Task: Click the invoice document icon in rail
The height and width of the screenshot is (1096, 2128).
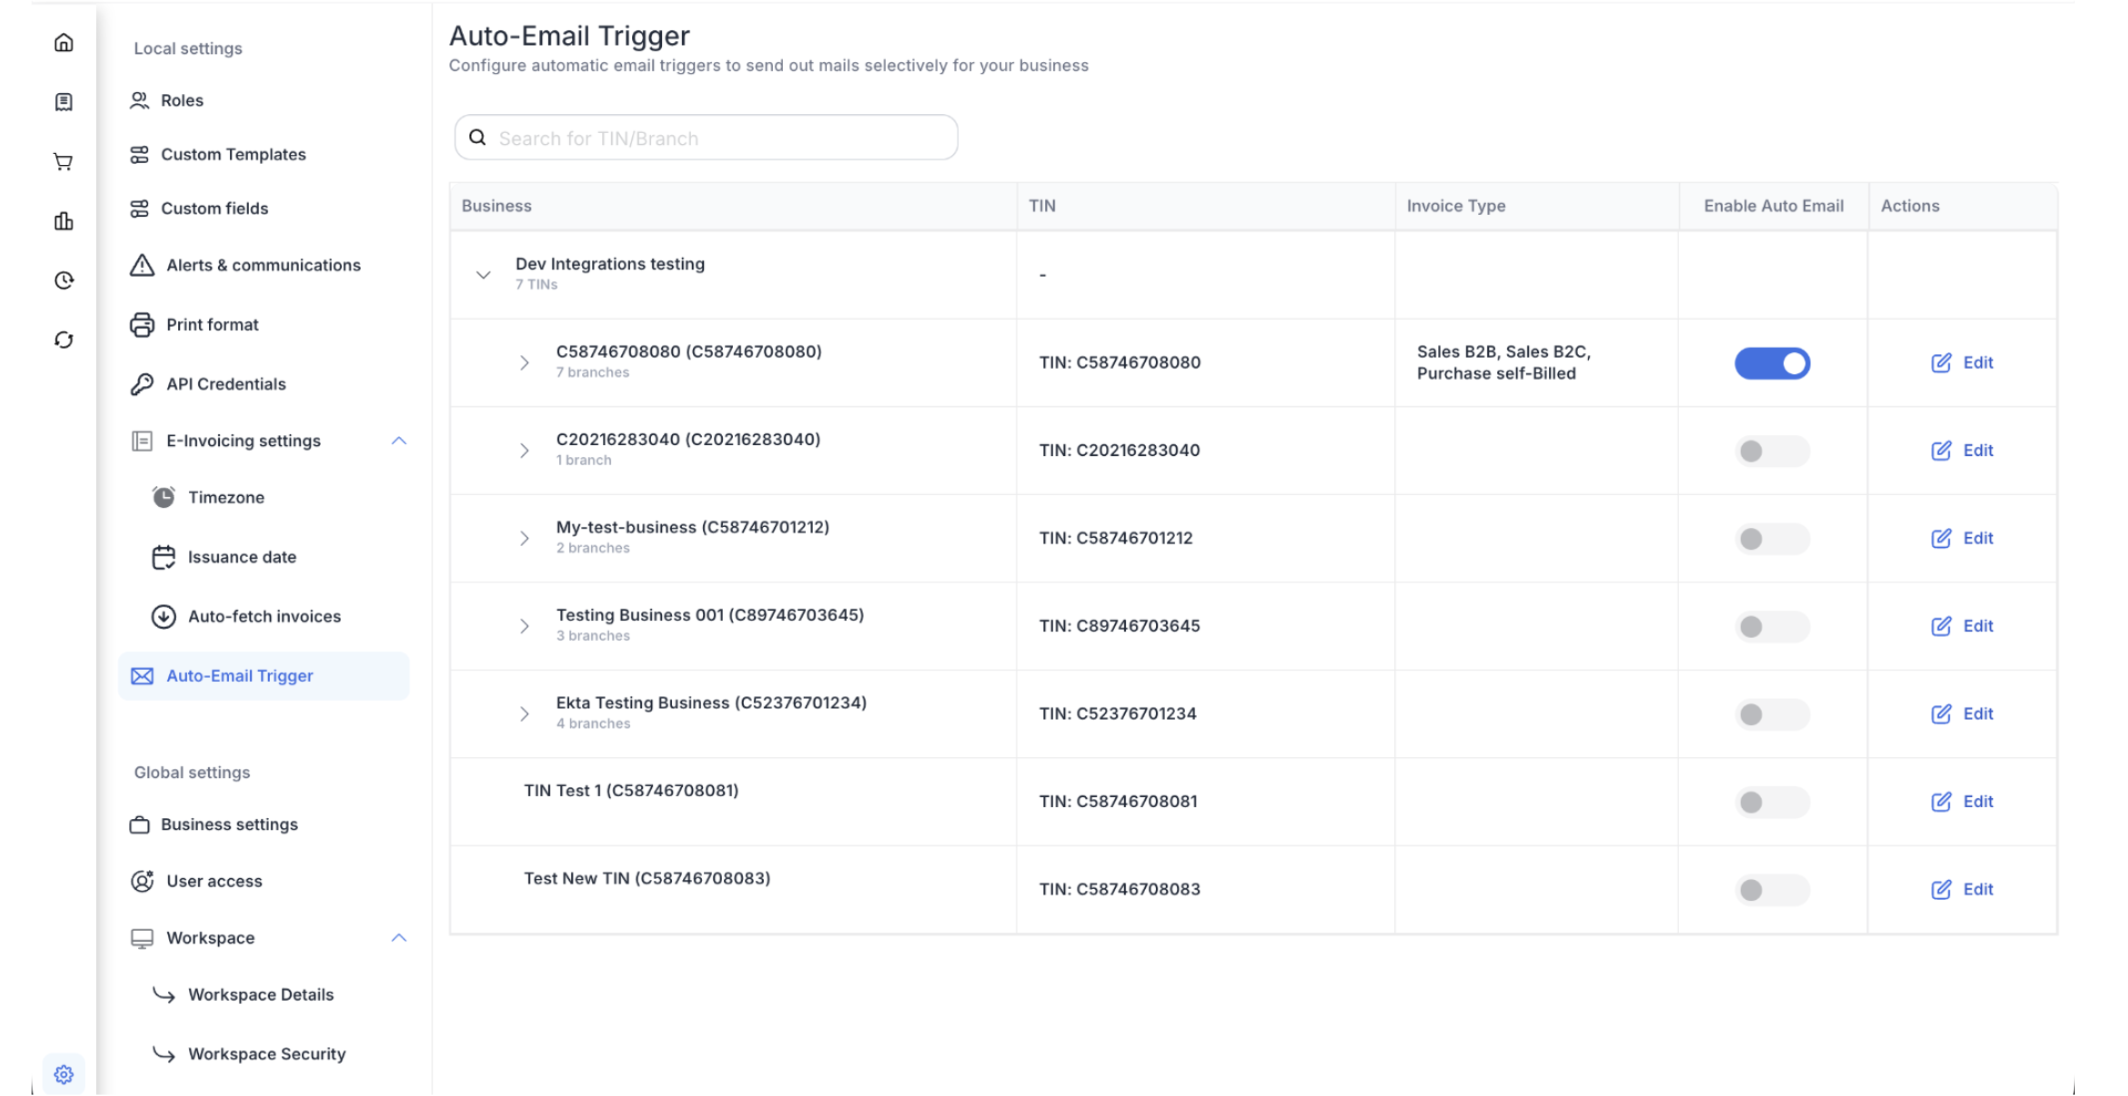Action: tap(64, 102)
